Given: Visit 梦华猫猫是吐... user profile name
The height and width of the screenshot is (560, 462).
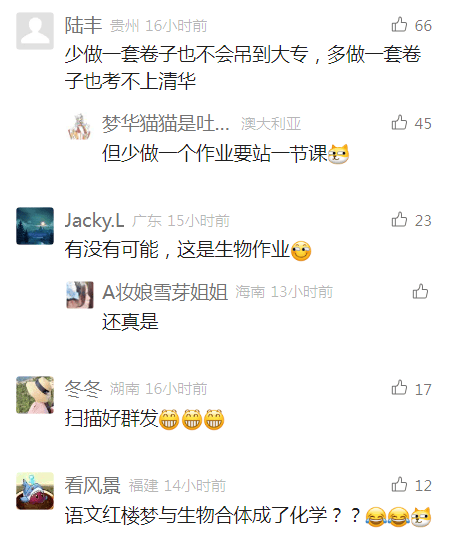Looking at the screenshot, I should tap(166, 123).
